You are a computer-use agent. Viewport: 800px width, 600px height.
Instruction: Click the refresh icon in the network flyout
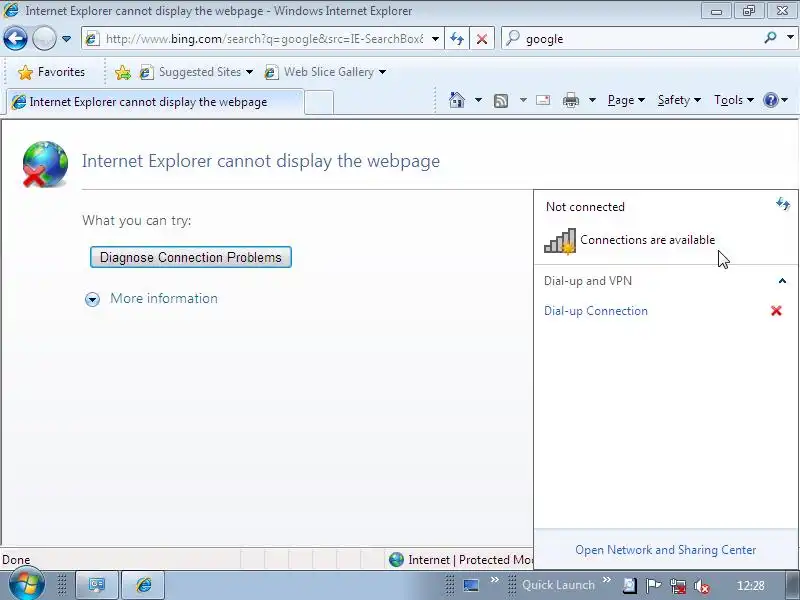(783, 204)
